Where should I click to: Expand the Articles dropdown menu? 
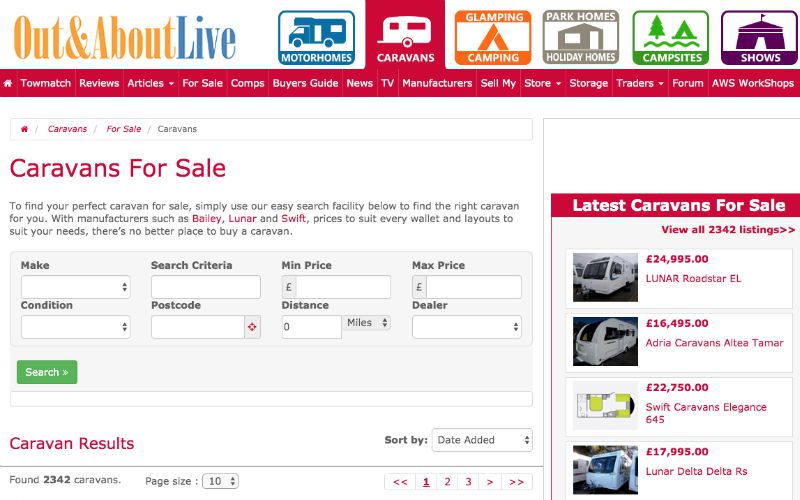point(151,83)
